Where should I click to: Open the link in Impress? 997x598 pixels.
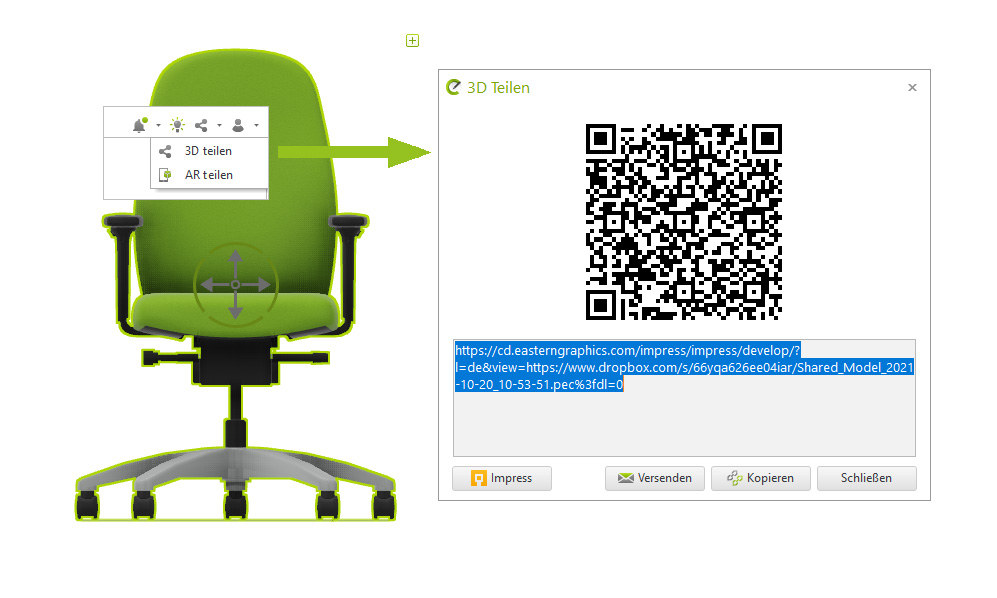(502, 478)
